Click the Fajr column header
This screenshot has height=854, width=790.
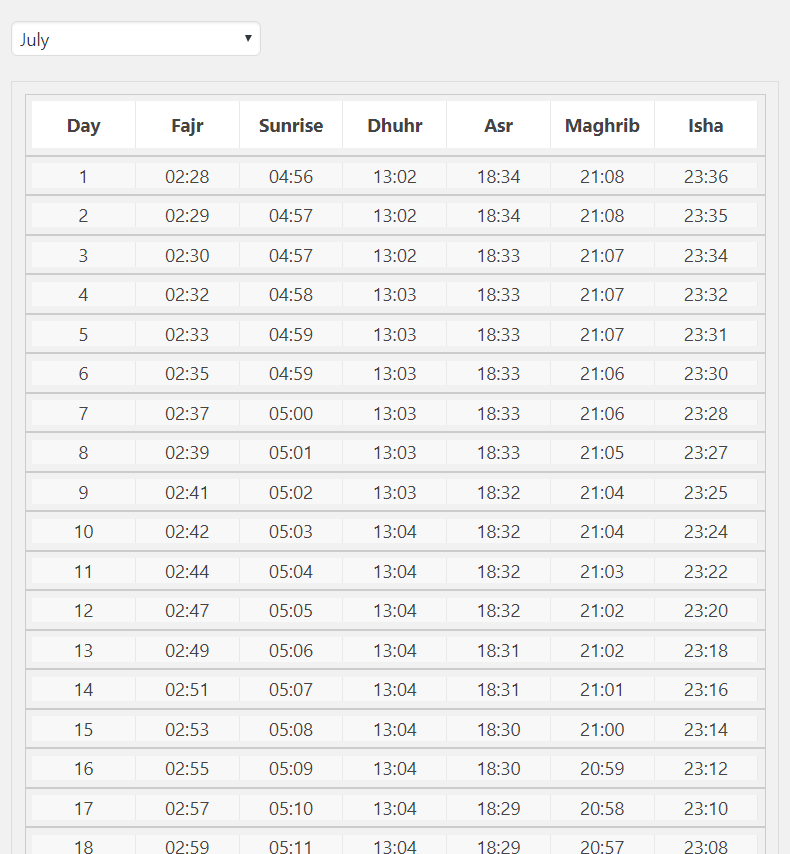(x=187, y=125)
